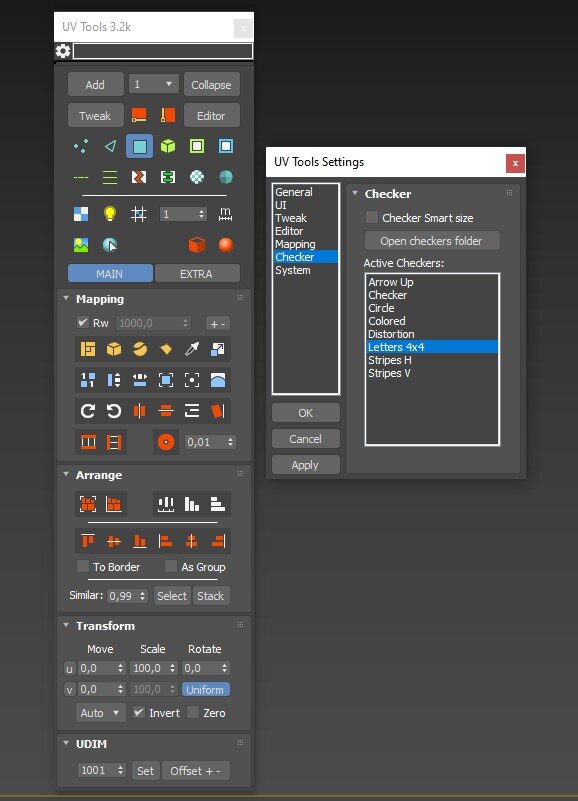Screen dimensions: 578x801
Task: Collapse the Arrange rollout
Action: coord(66,474)
